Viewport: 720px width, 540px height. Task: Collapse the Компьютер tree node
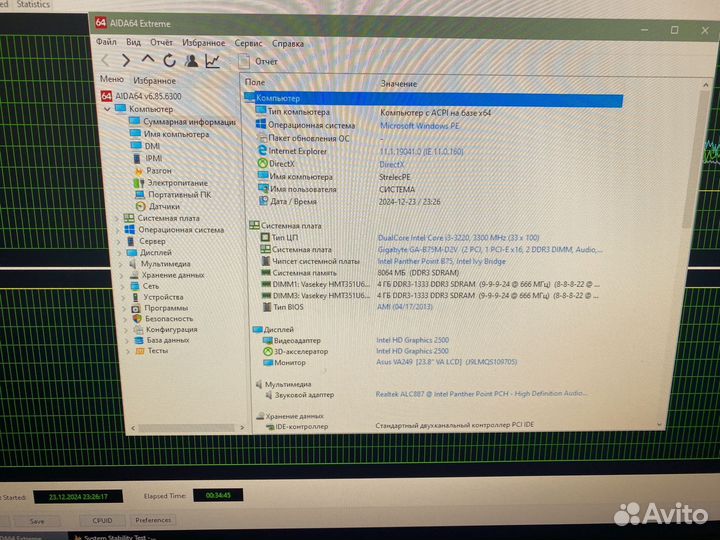[107, 109]
